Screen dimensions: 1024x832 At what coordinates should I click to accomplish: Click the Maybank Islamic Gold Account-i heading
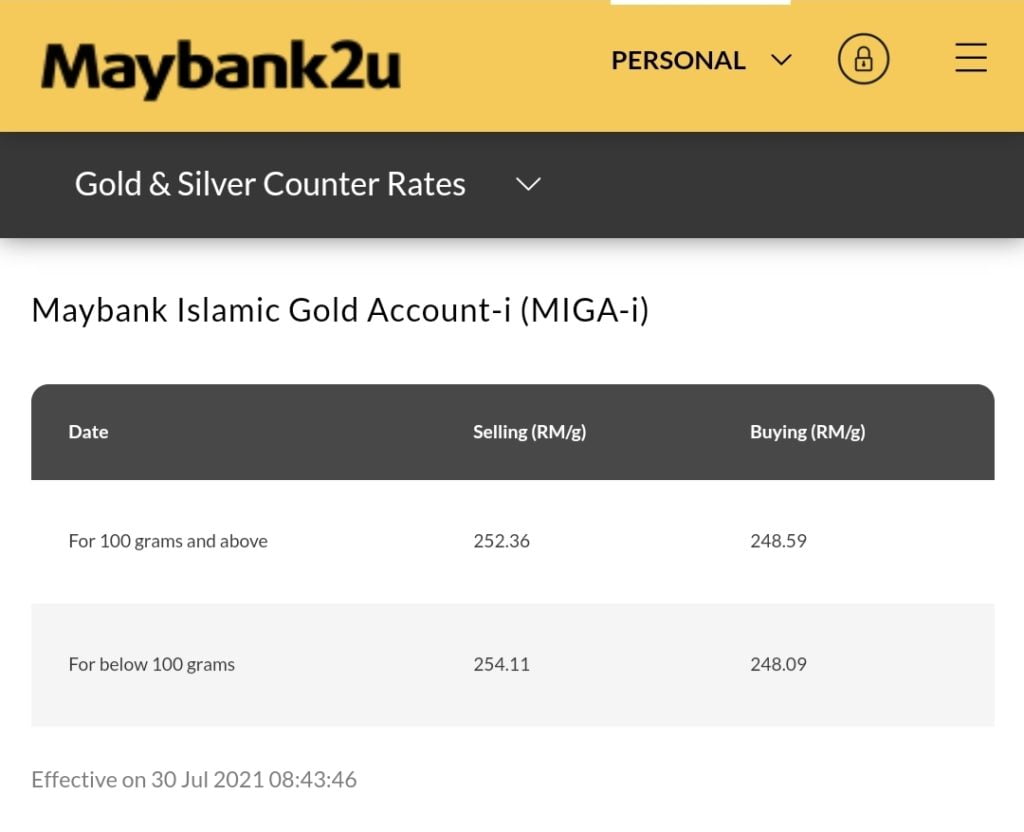[x=340, y=310]
